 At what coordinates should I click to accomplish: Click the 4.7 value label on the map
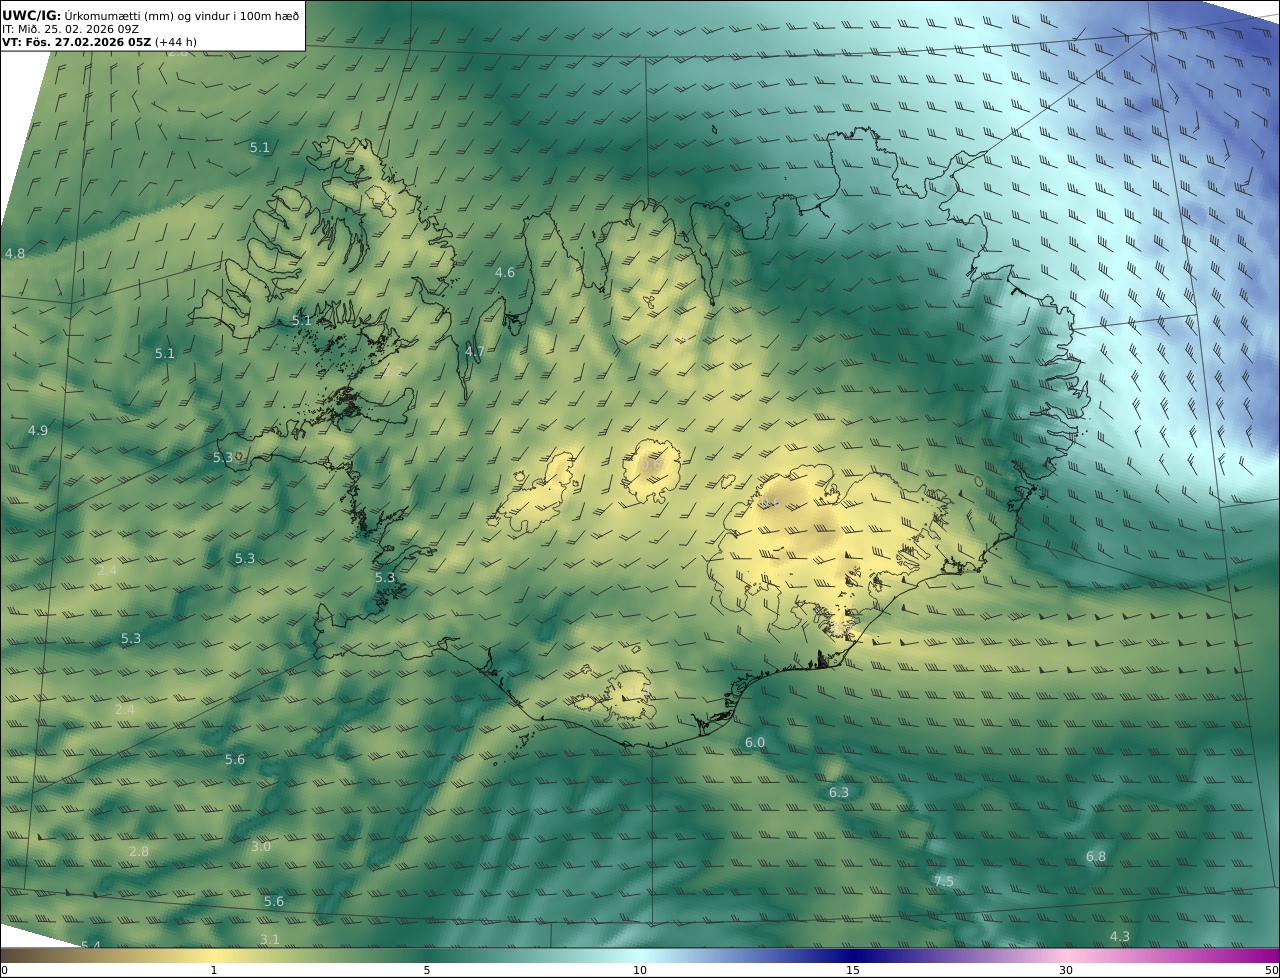pos(474,351)
